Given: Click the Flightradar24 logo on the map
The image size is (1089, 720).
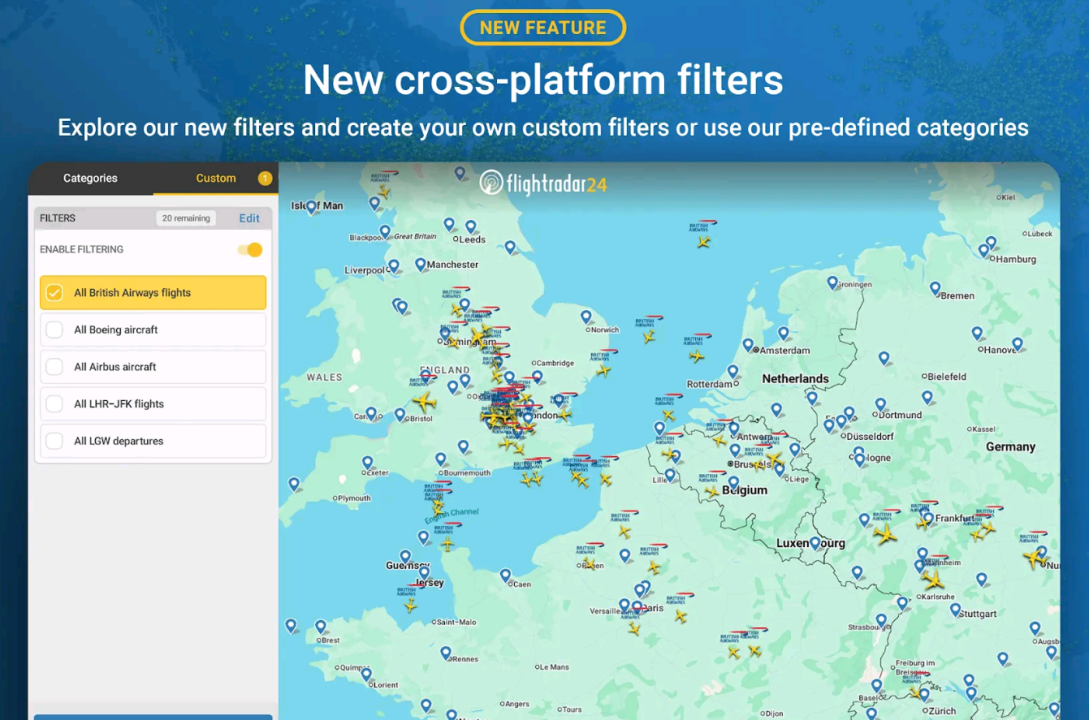Looking at the screenshot, I should click(543, 183).
